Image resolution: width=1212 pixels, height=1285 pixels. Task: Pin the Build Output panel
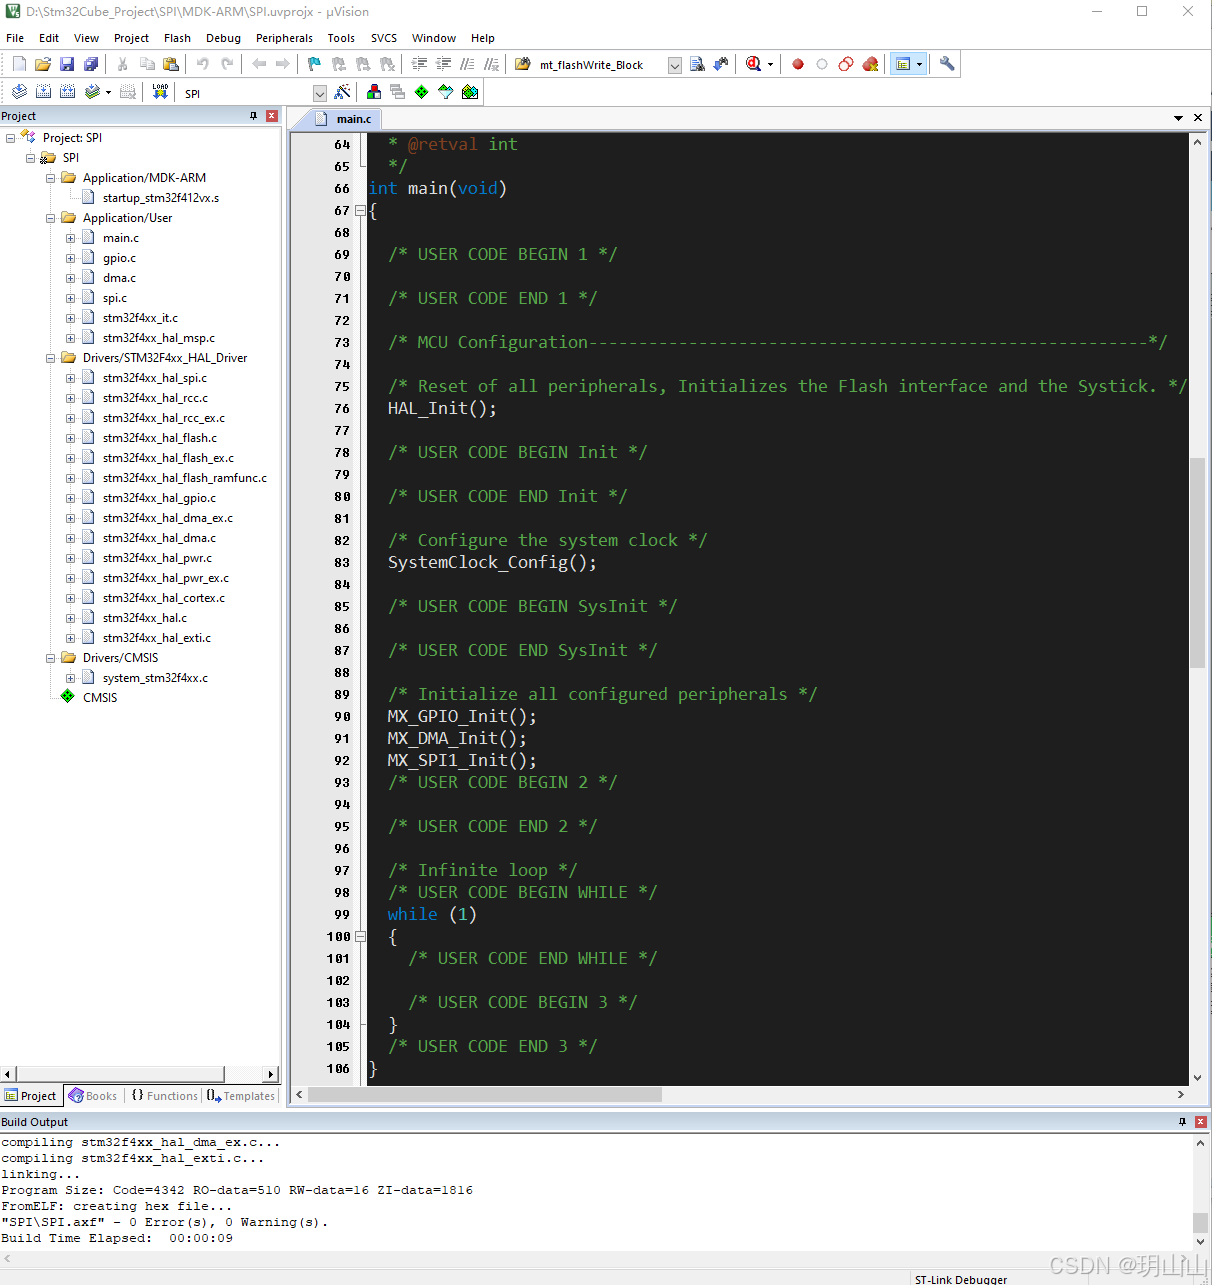coord(1182,1122)
